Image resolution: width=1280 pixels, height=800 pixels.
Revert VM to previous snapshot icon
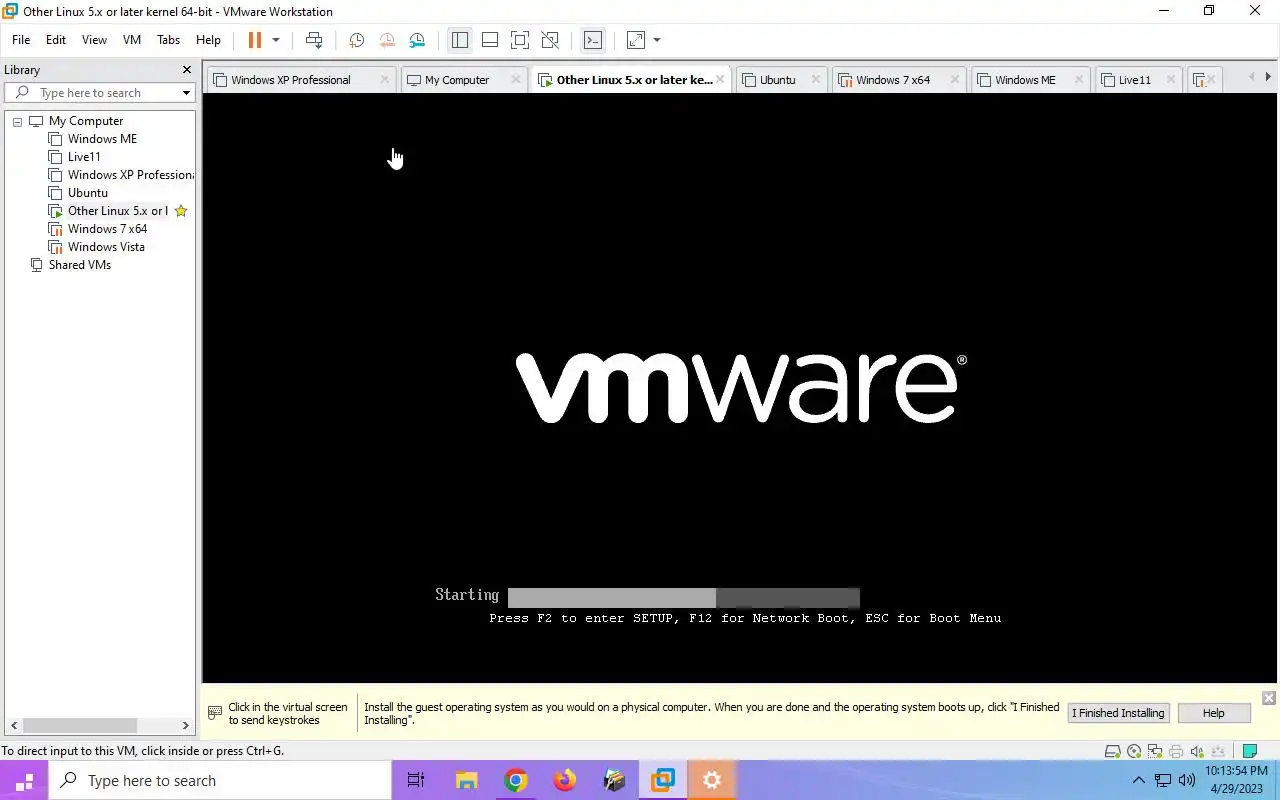point(387,40)
